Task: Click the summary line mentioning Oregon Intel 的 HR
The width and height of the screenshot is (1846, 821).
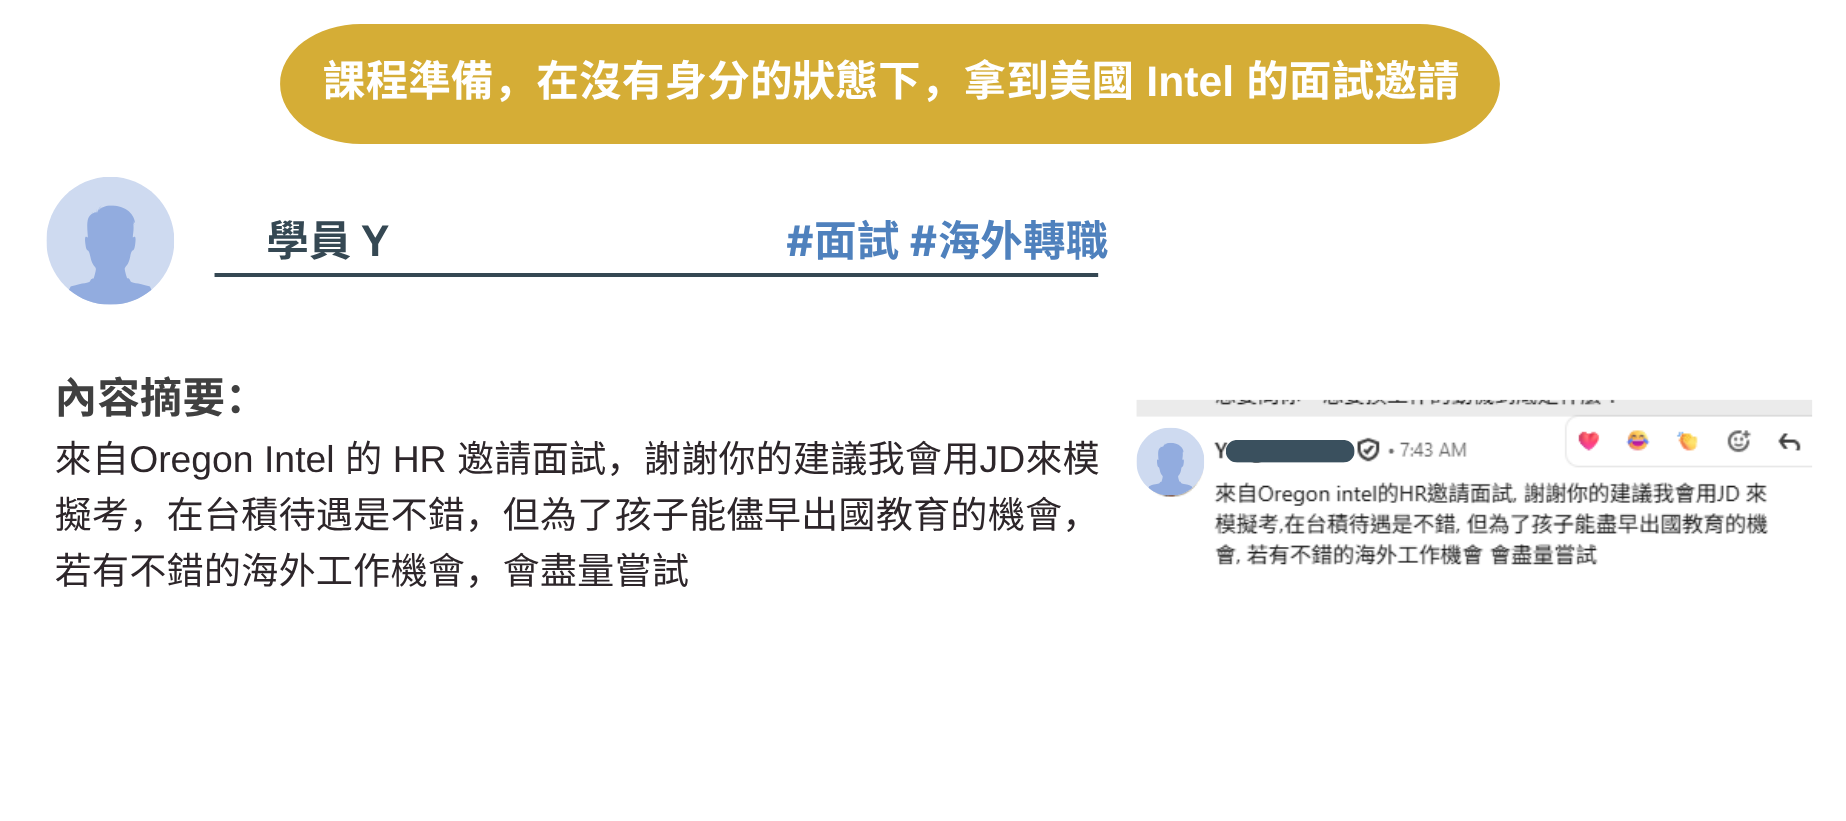Action: (577, 459)
